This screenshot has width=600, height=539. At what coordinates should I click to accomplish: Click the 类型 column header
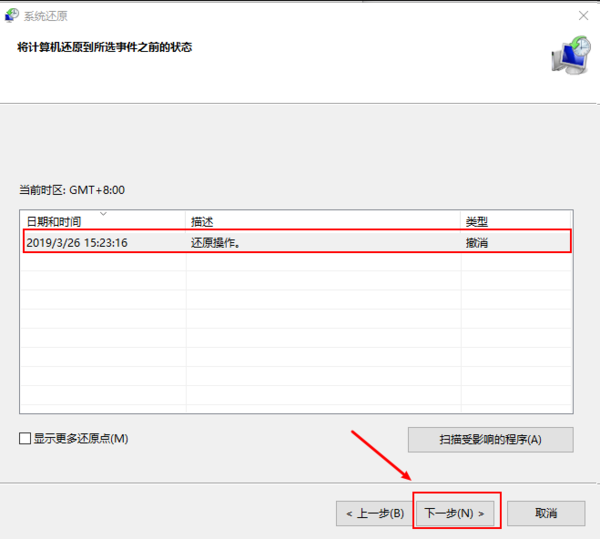coord(516,221)
